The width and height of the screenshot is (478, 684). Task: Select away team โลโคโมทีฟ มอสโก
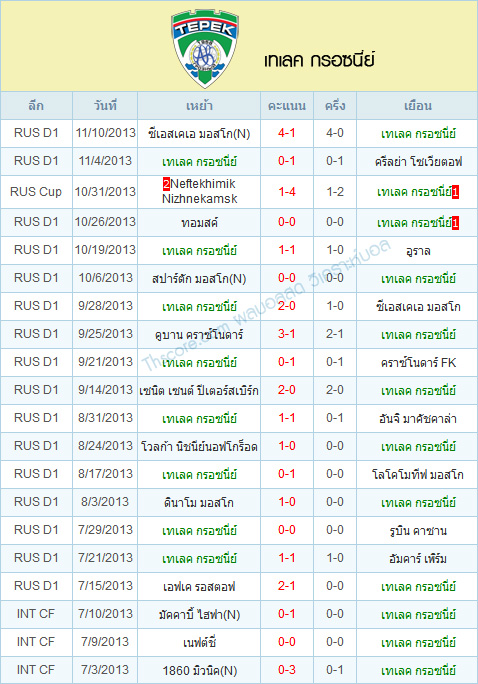click(x=418, y=475)
